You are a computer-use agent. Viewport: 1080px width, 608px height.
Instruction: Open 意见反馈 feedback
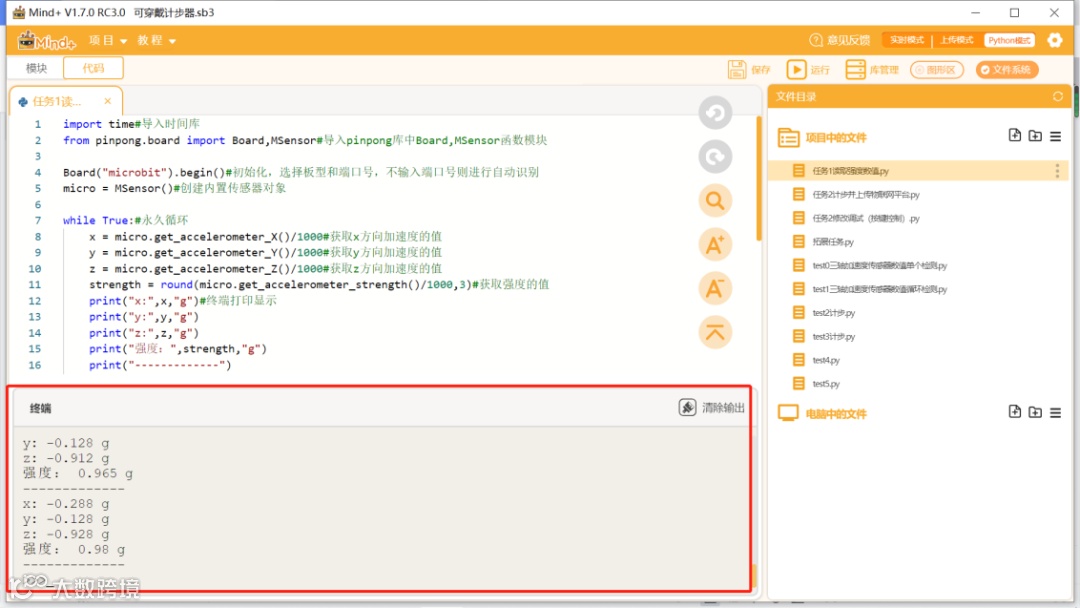(840, 40)
